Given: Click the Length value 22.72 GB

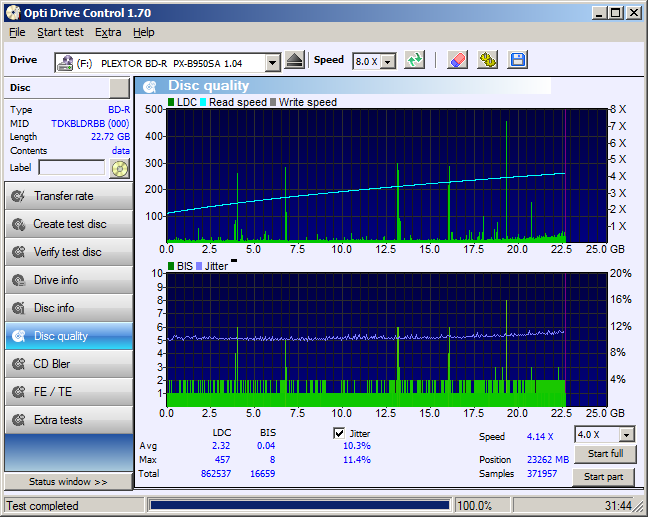Looking at the screenshot, I should point(110,137).
